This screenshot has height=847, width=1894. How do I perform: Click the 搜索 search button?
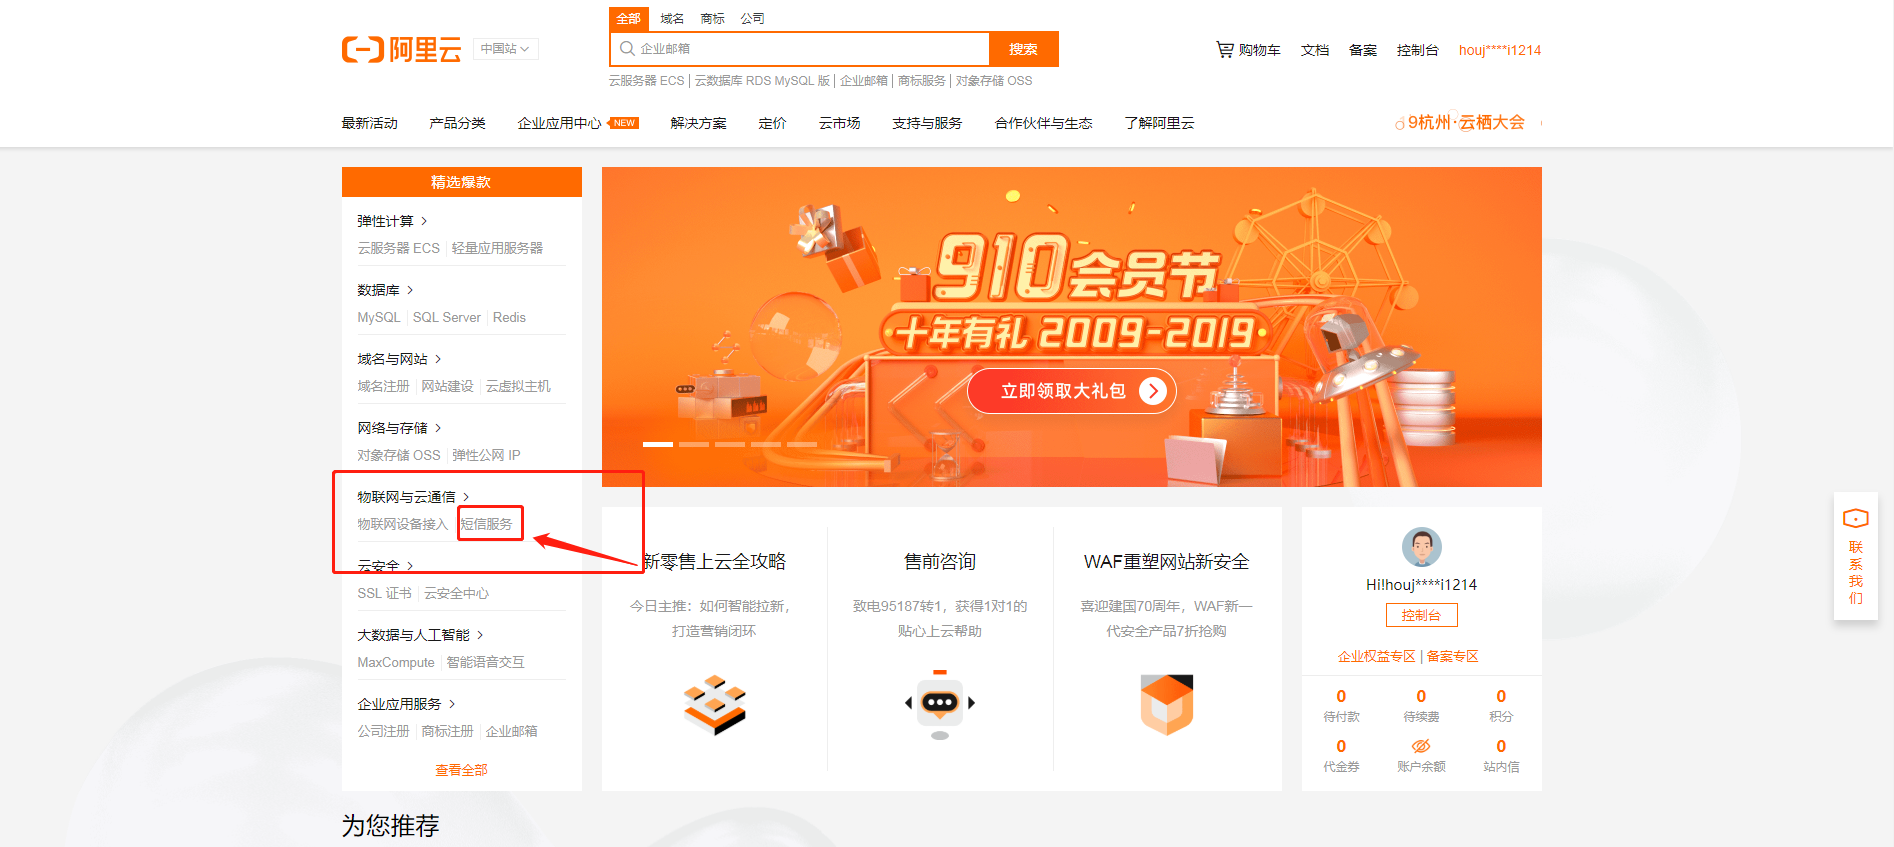pos(1023,49)
